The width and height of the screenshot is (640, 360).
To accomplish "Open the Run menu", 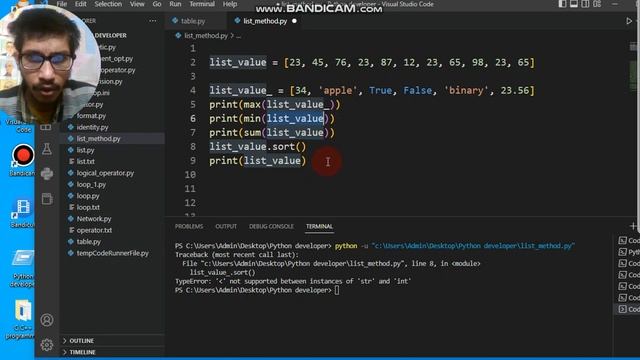I will [x=175, y=4].
